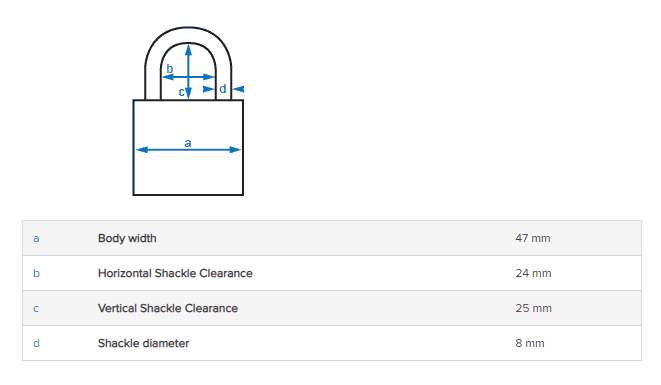Select the 'b' letter in the table
The width and height of the screenshot is (661, 385).
[36, 273]
